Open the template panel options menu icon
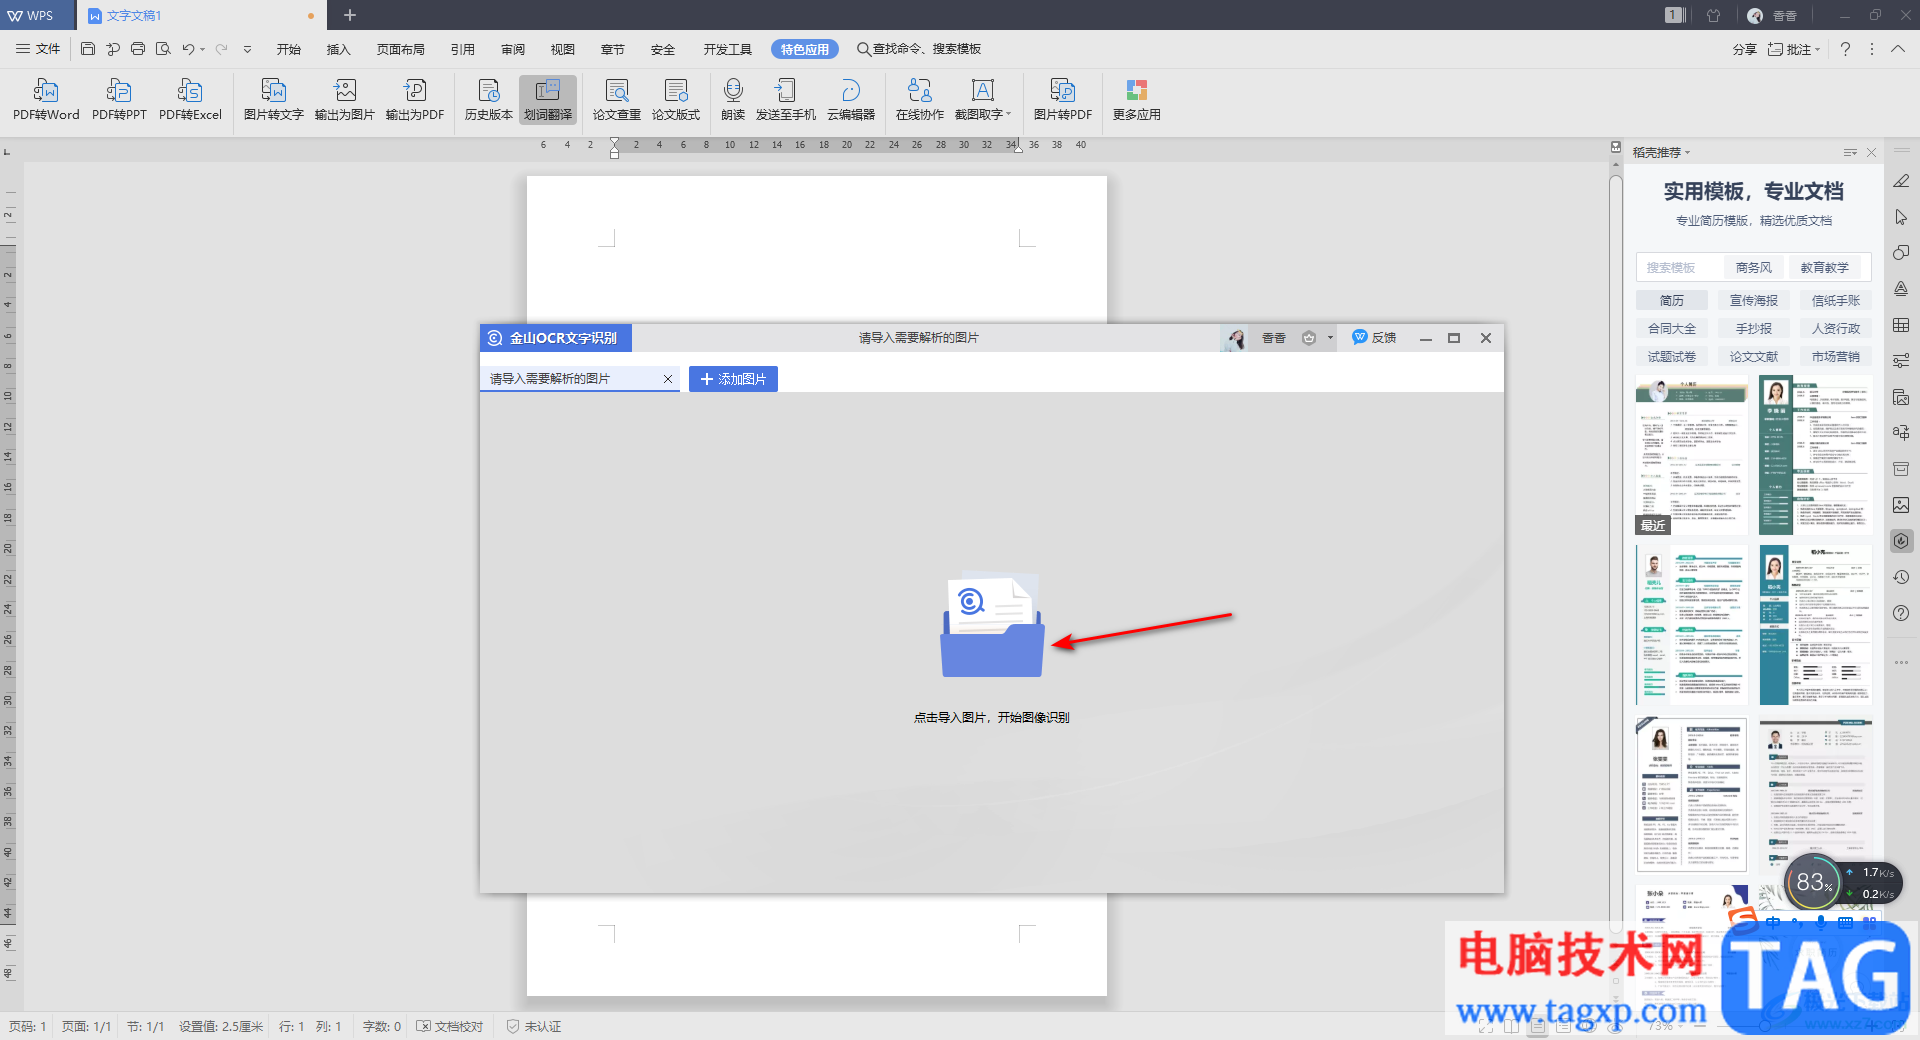Image resolution: width=1920 pixels, height=1040 pixels. (1850, 153)
